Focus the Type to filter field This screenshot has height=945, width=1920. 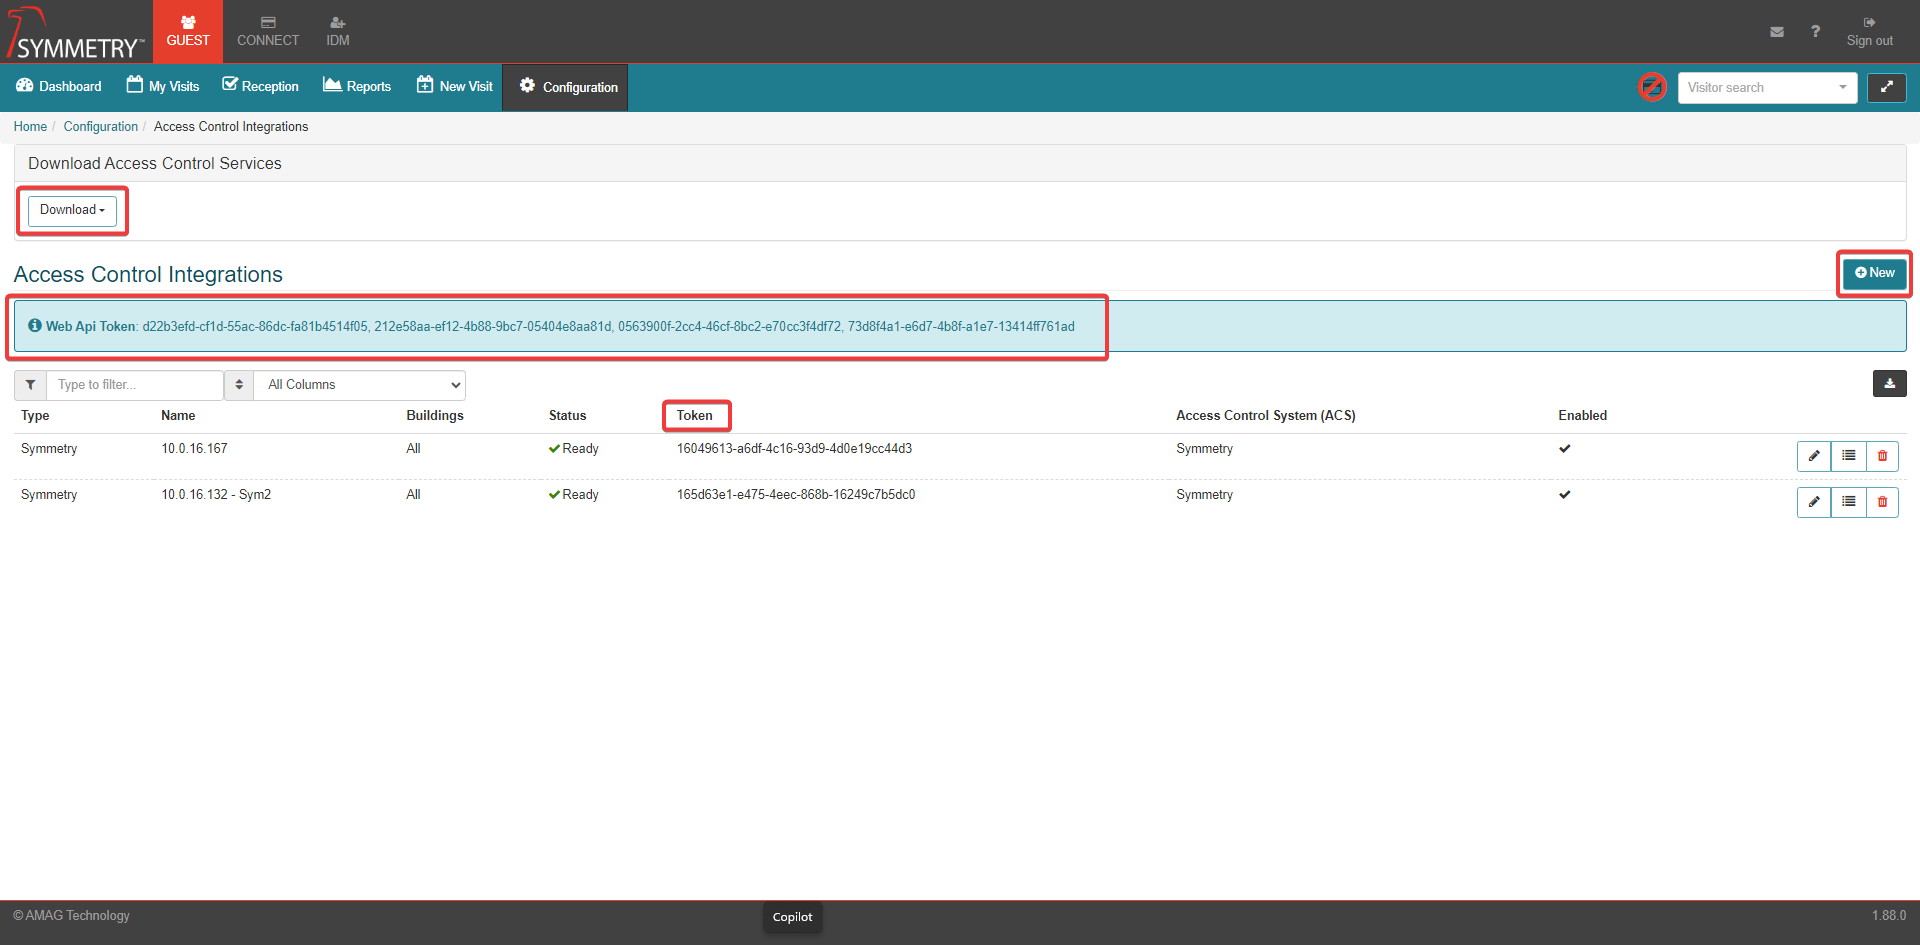point(135,385)
